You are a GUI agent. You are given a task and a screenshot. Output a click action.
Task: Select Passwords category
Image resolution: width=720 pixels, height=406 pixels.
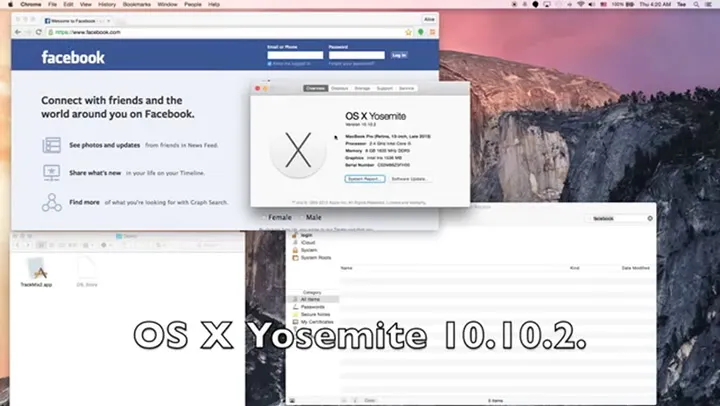tap(312, 307)
